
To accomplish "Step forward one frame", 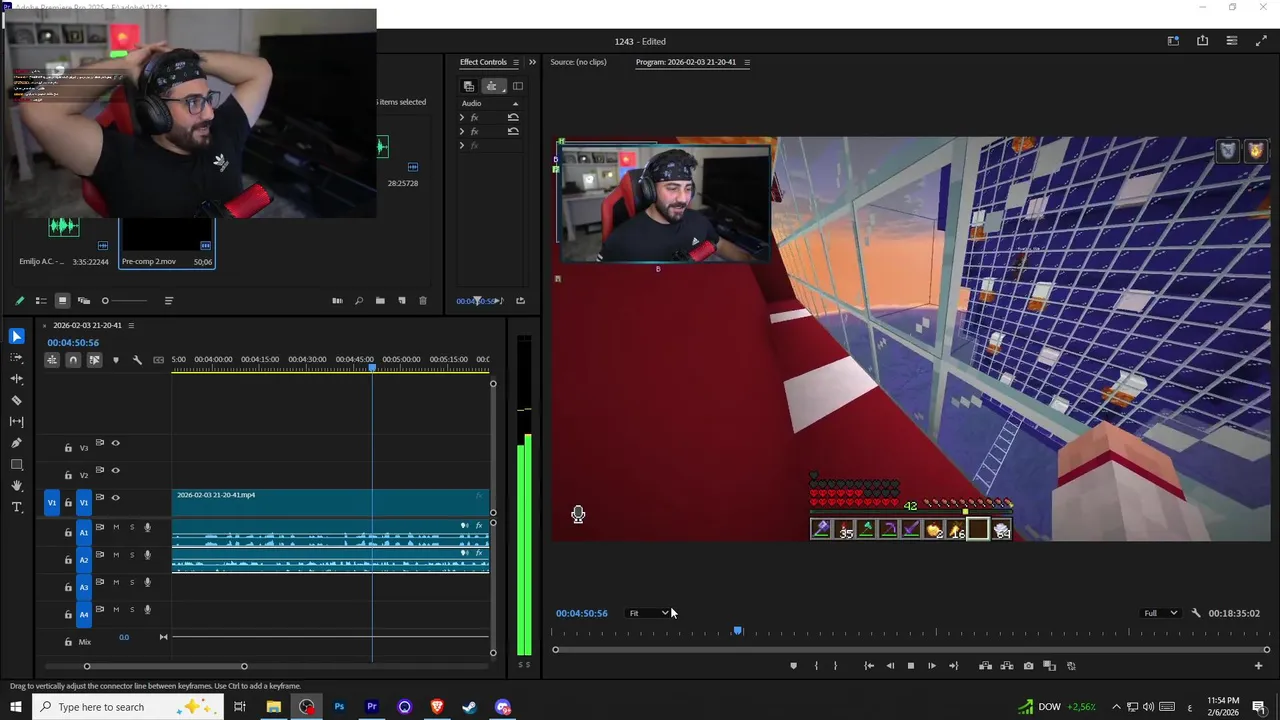I will coord(932,666).
